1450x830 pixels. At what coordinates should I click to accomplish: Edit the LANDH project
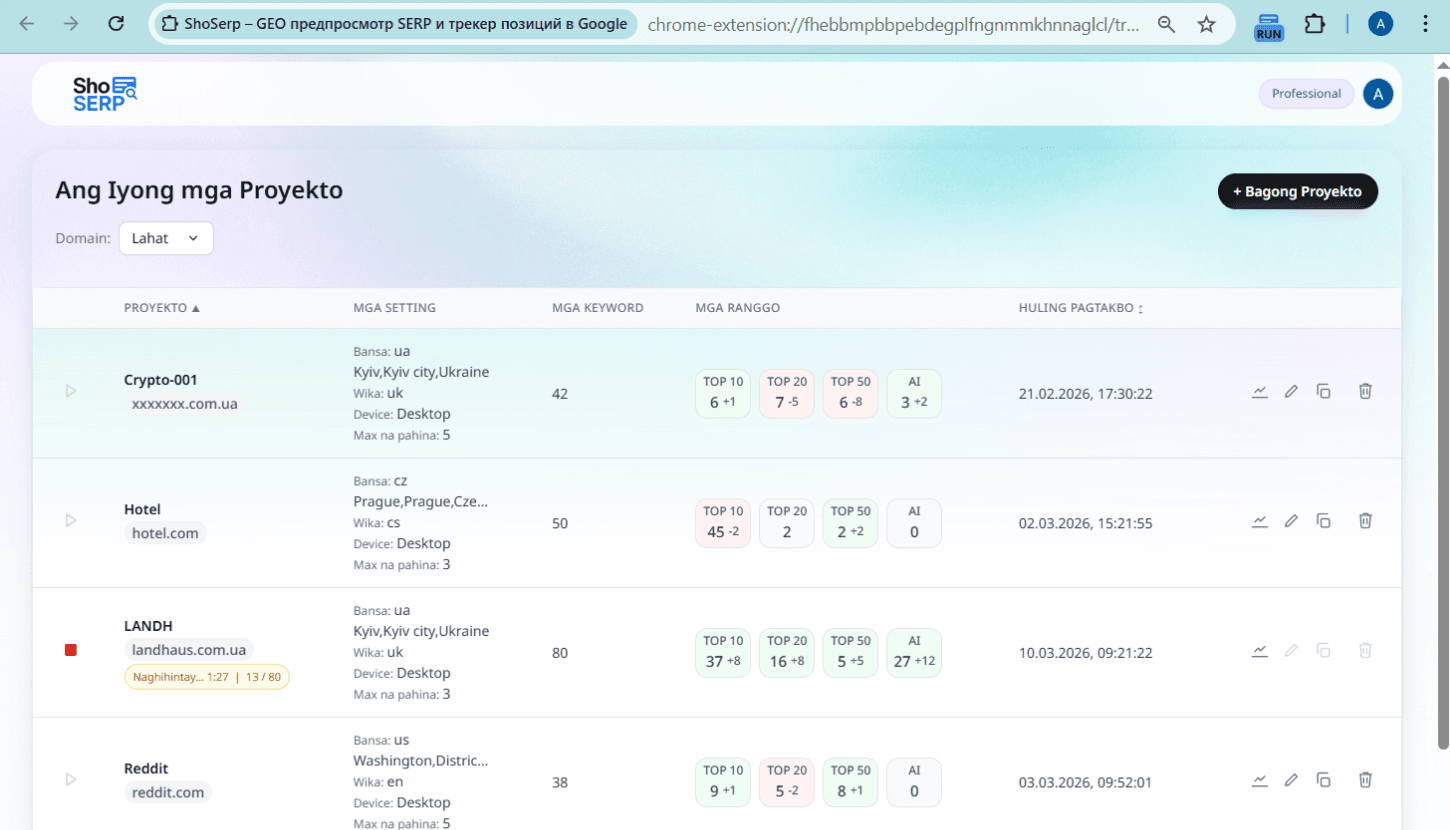coord(1291,650)
